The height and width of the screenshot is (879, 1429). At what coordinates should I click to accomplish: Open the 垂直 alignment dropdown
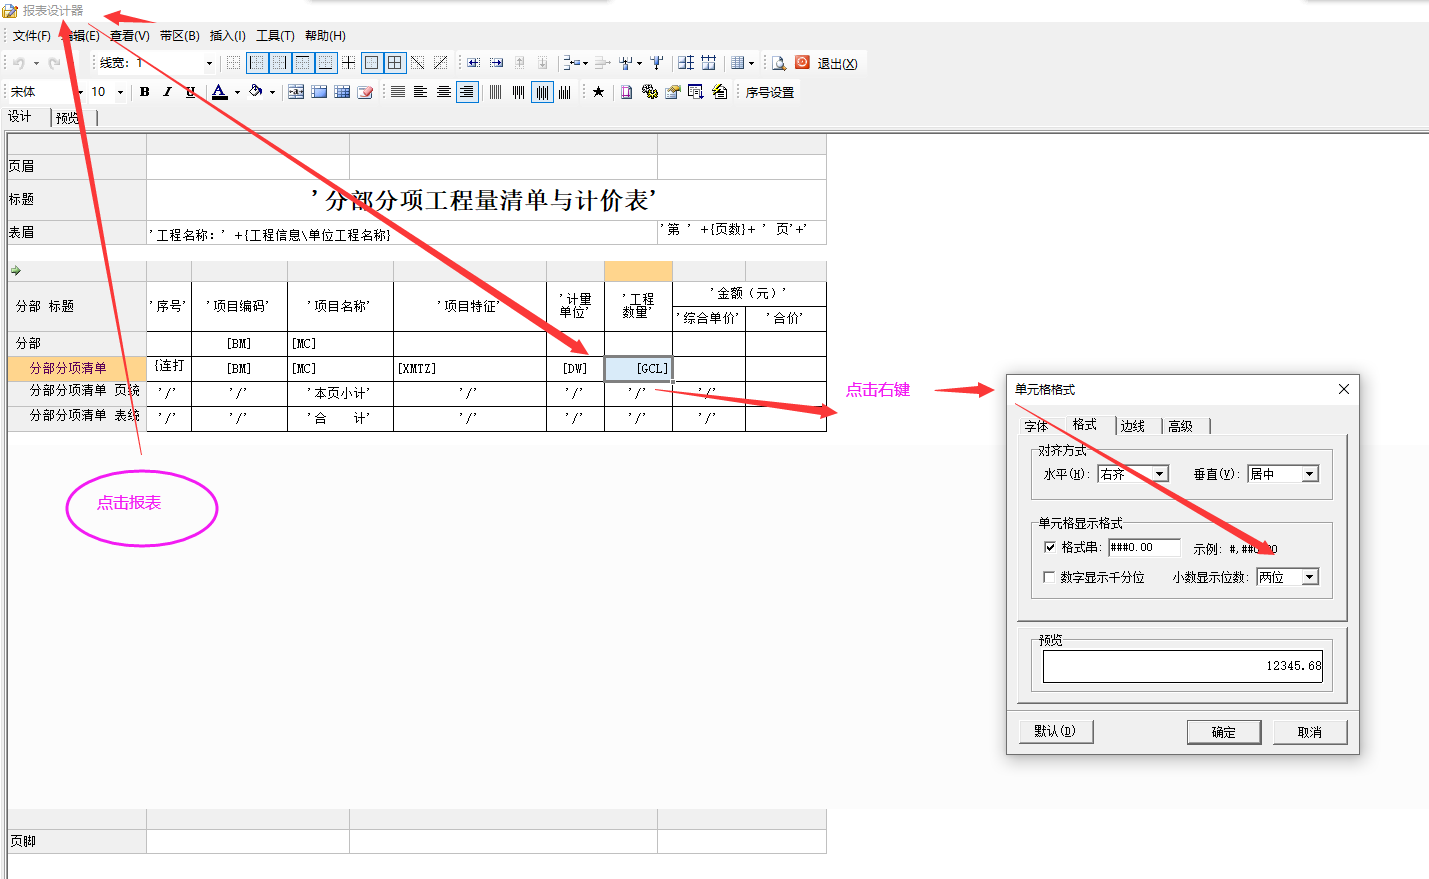click(x=1310, y=474)
